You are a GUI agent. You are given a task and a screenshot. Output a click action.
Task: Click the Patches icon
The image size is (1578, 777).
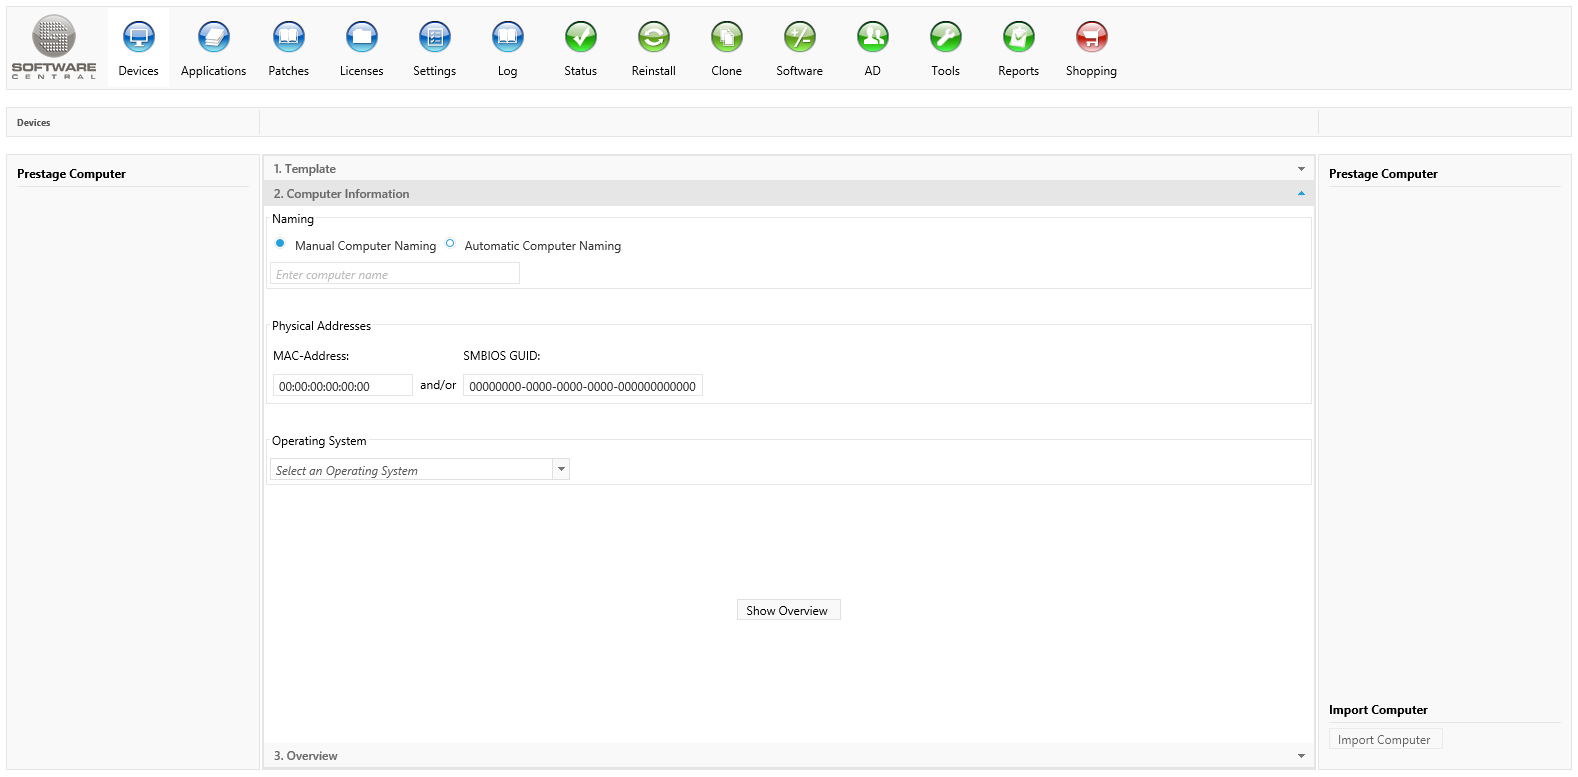(288, 39)
